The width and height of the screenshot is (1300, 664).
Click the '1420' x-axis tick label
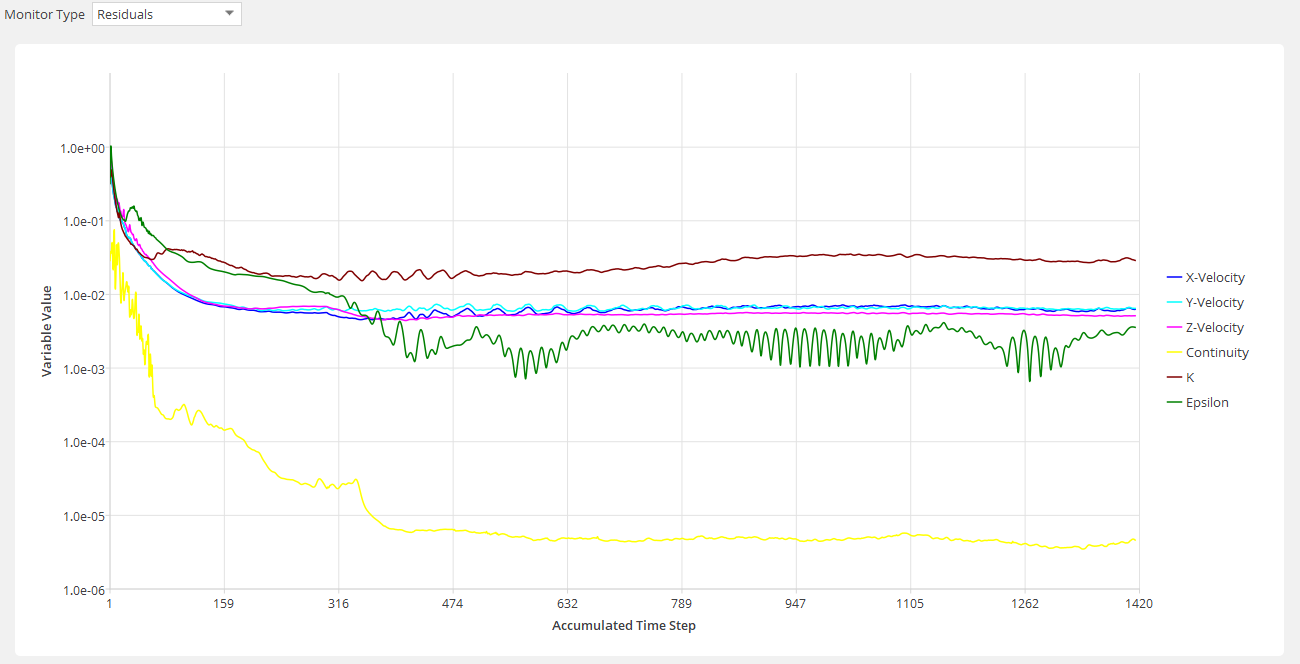pos(1139,604)
